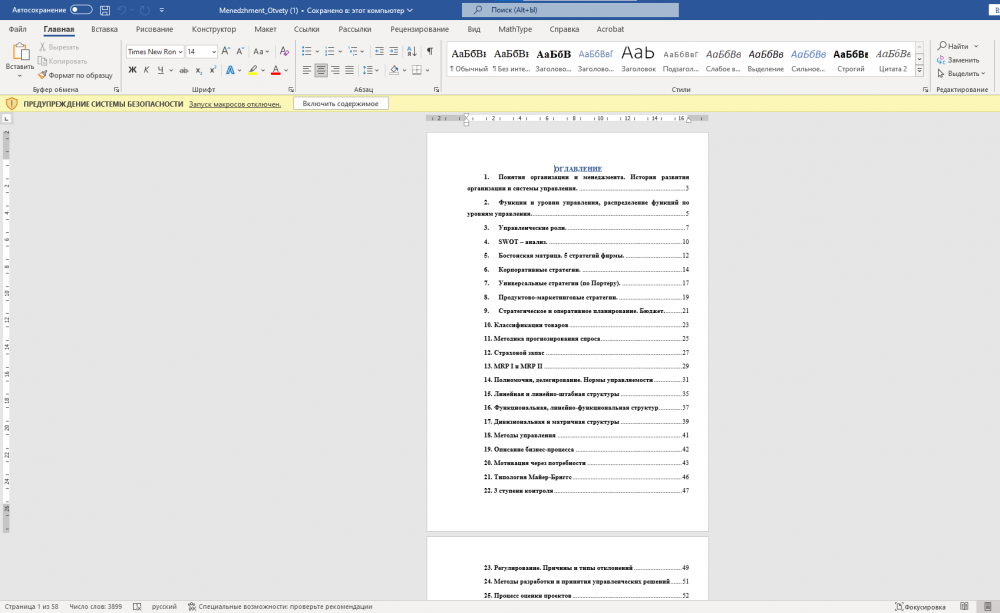This screenshot has height=613, width=1000.
Task: Apply bold formatting with the Ж button
Action: (132, 70)
